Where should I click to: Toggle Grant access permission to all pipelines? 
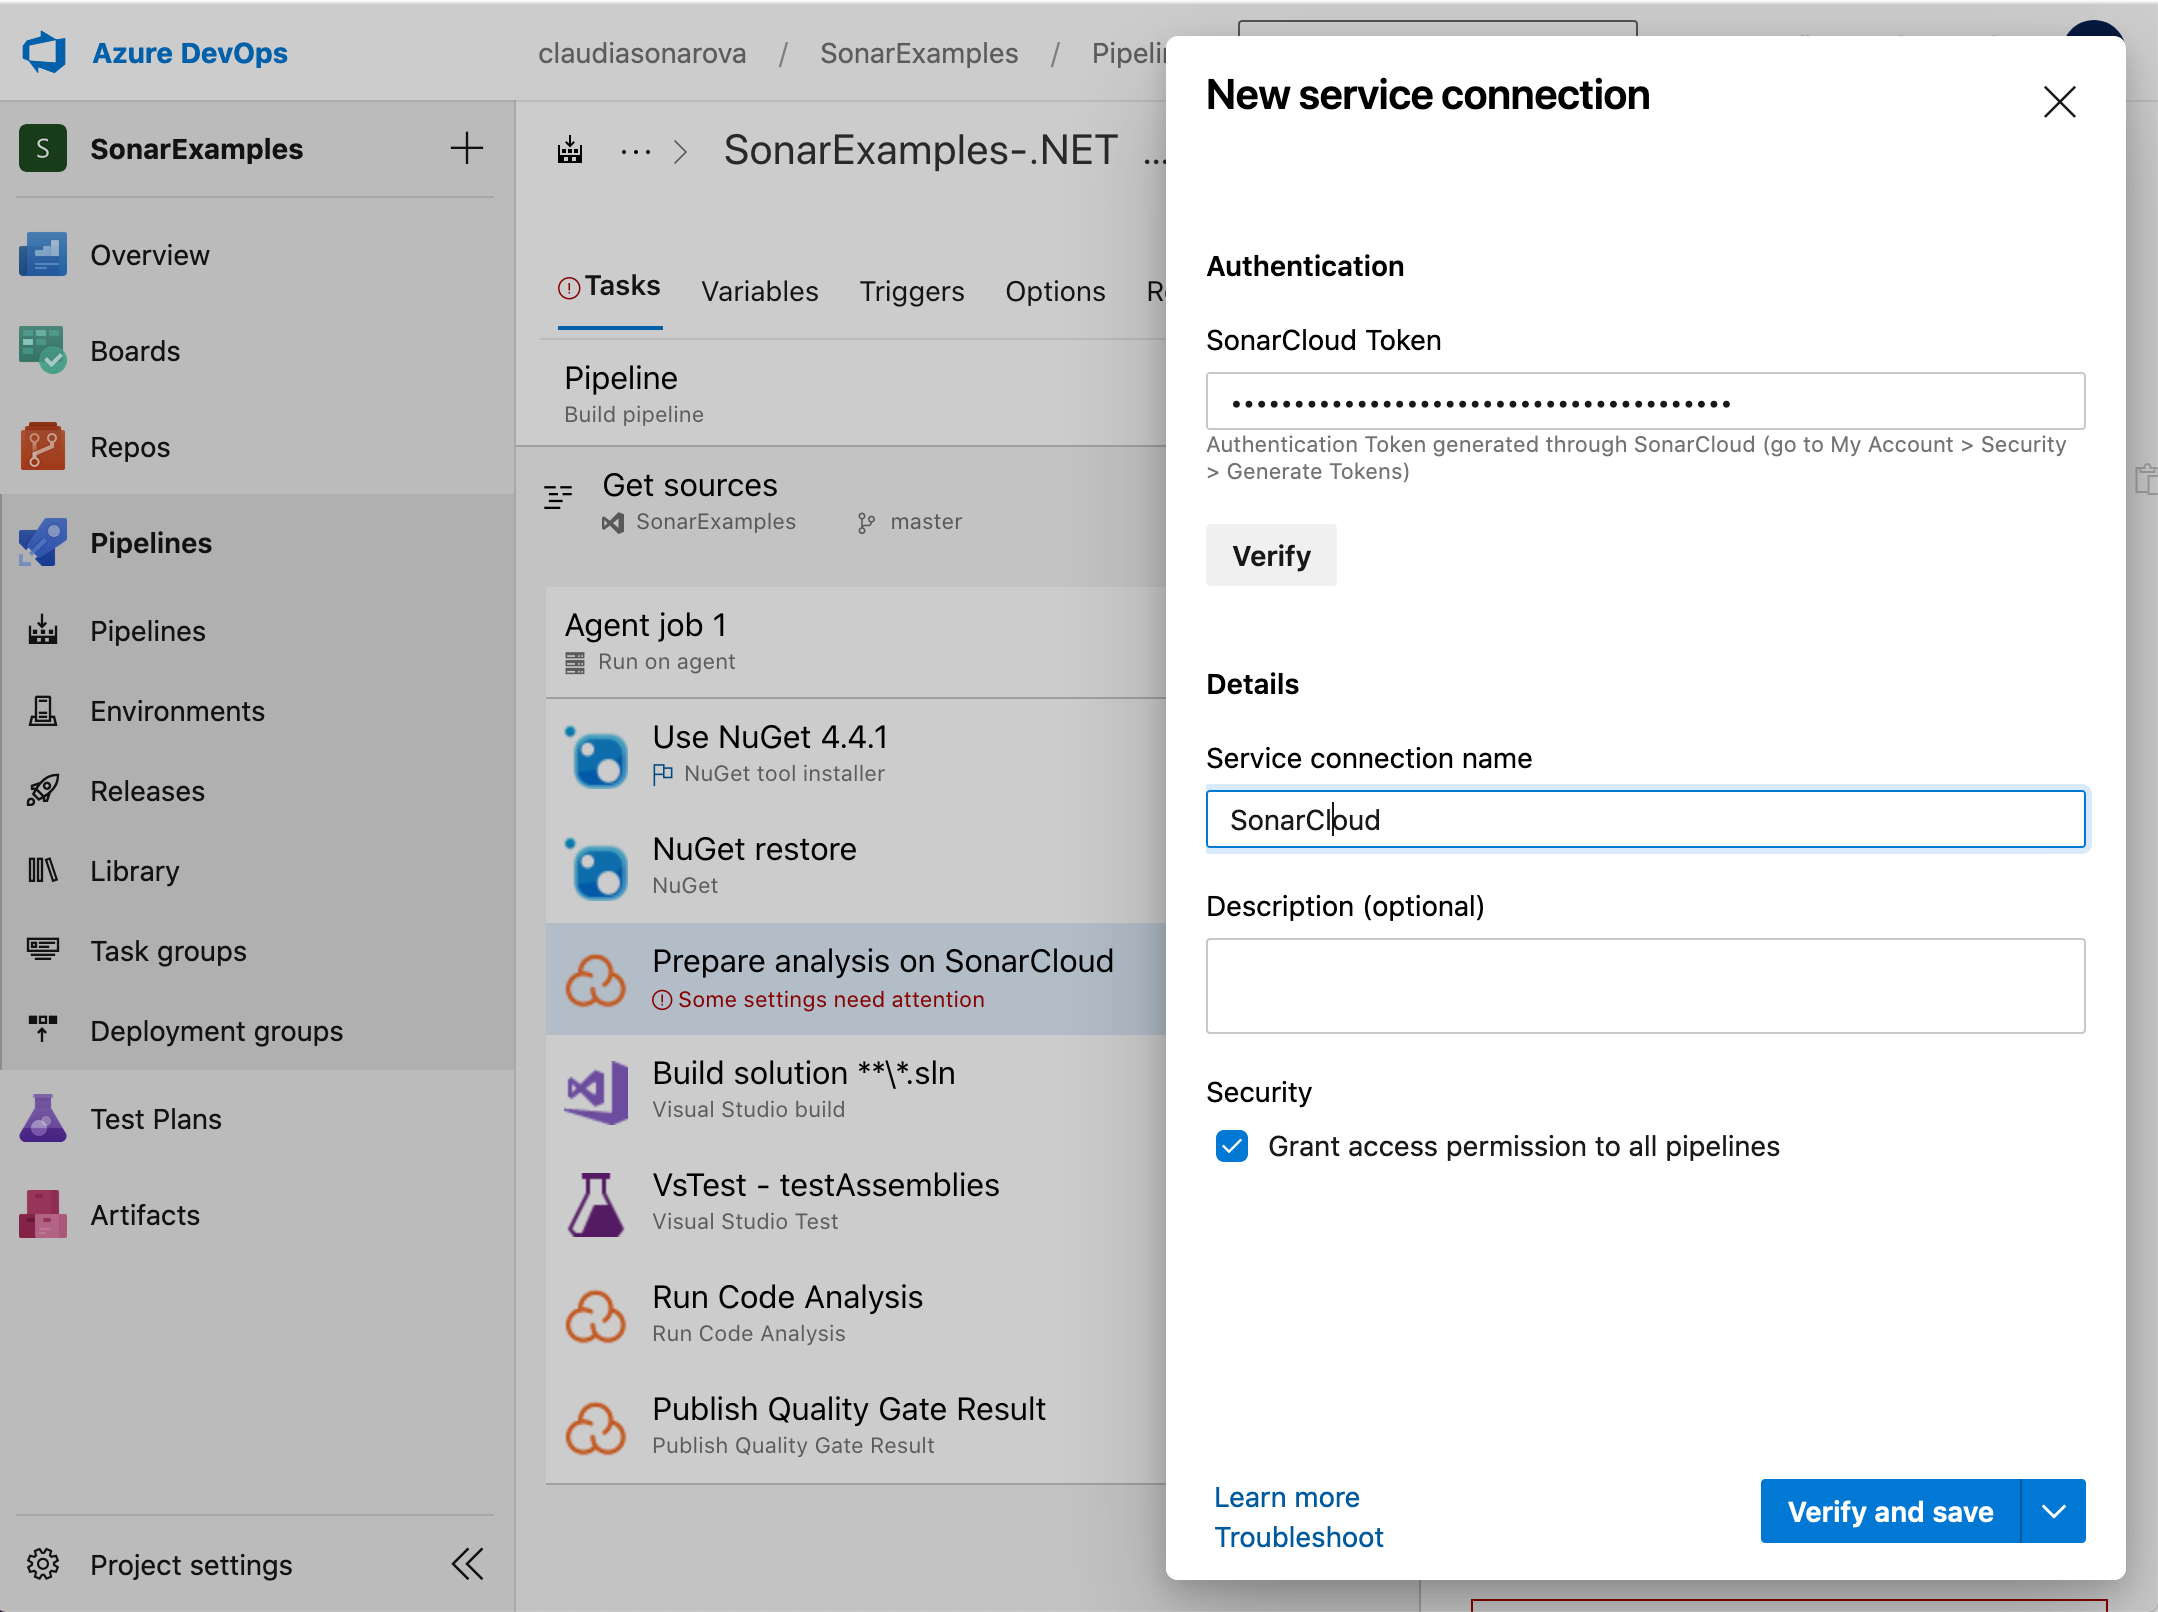pos(1232,1146)
